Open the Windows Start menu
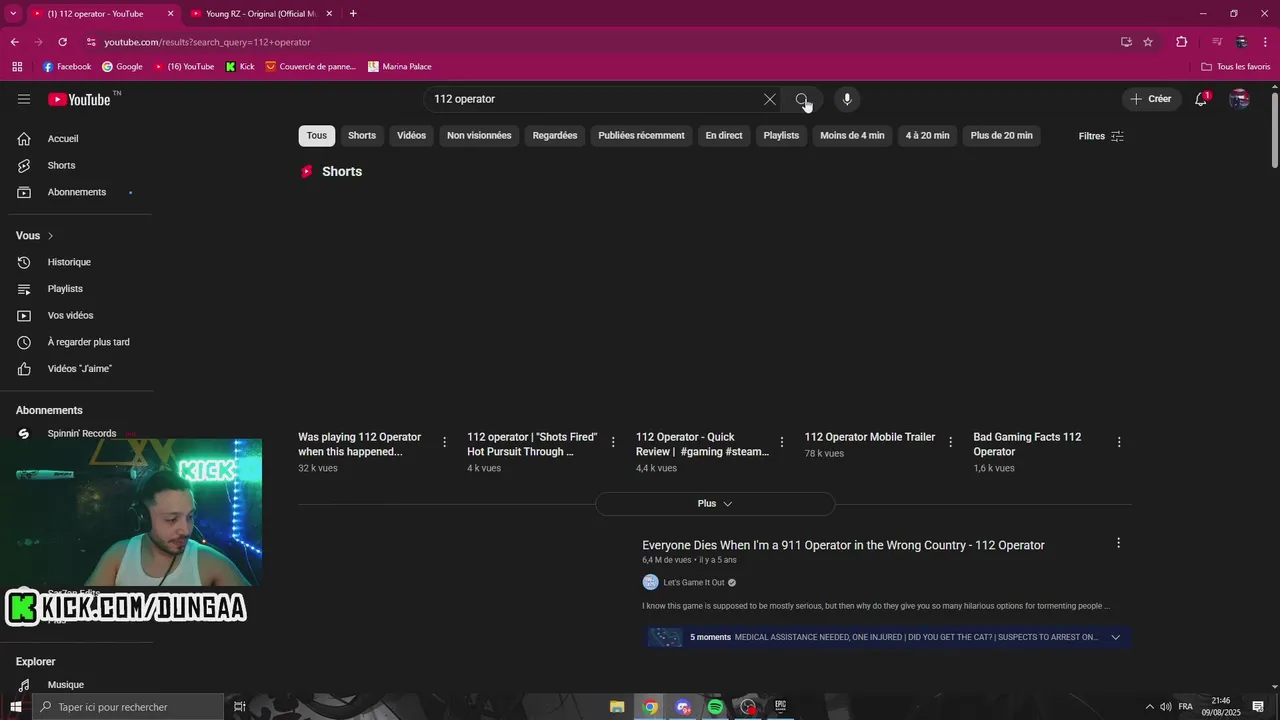1280x720 pixels. [16, 707]
